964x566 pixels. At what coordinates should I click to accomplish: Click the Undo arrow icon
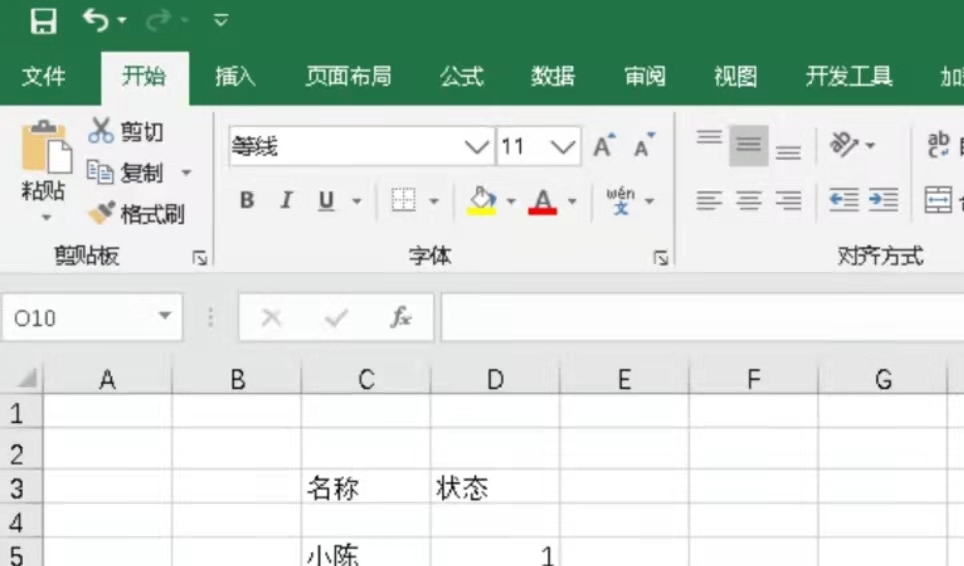point(96,20)
